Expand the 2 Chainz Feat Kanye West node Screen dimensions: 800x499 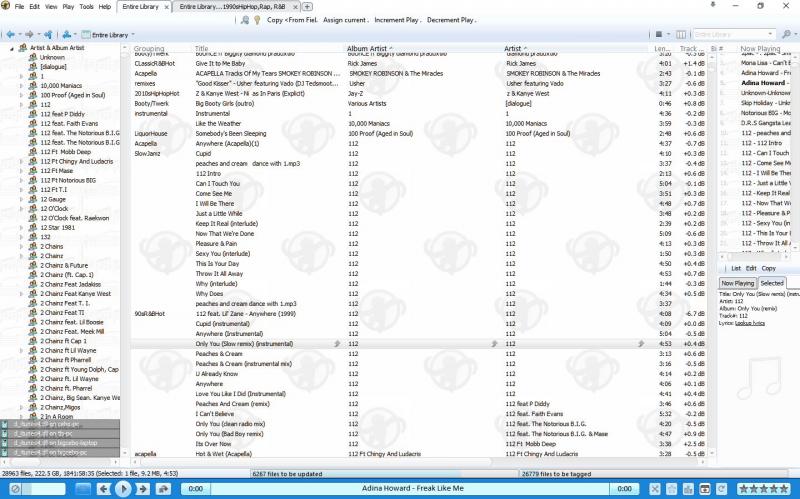click(x=21, y=294)
